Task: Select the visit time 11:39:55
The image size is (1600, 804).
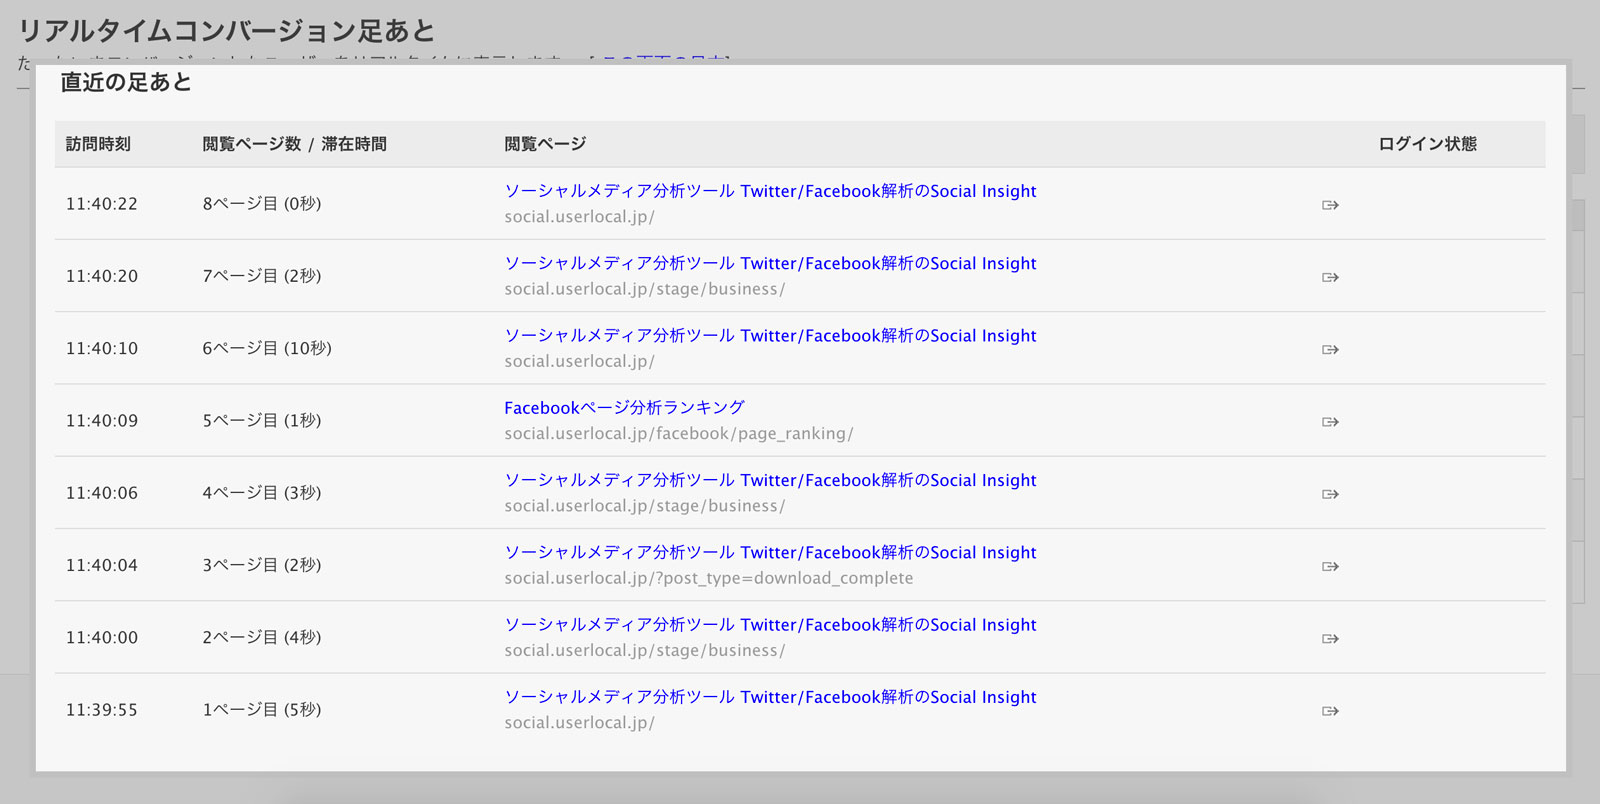Action: [102, 710]
